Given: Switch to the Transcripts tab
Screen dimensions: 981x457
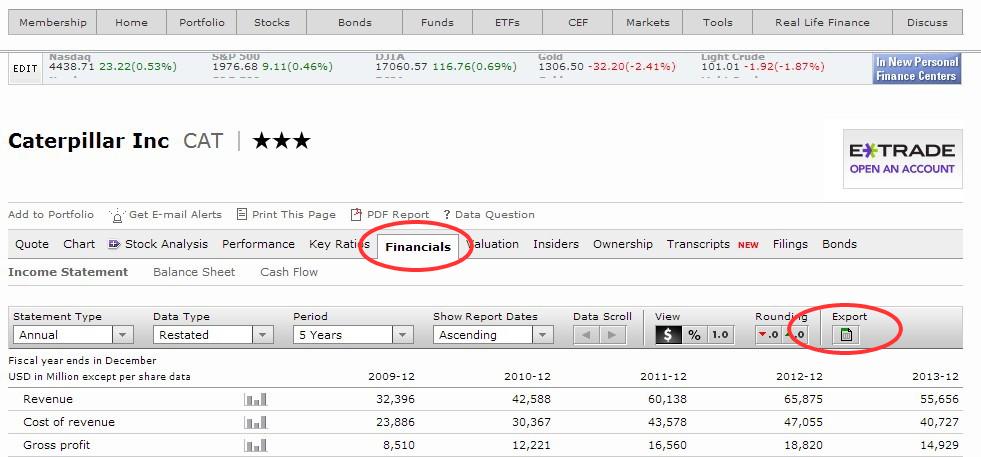Looking at the screenshot, I should [x=698, y=244].
